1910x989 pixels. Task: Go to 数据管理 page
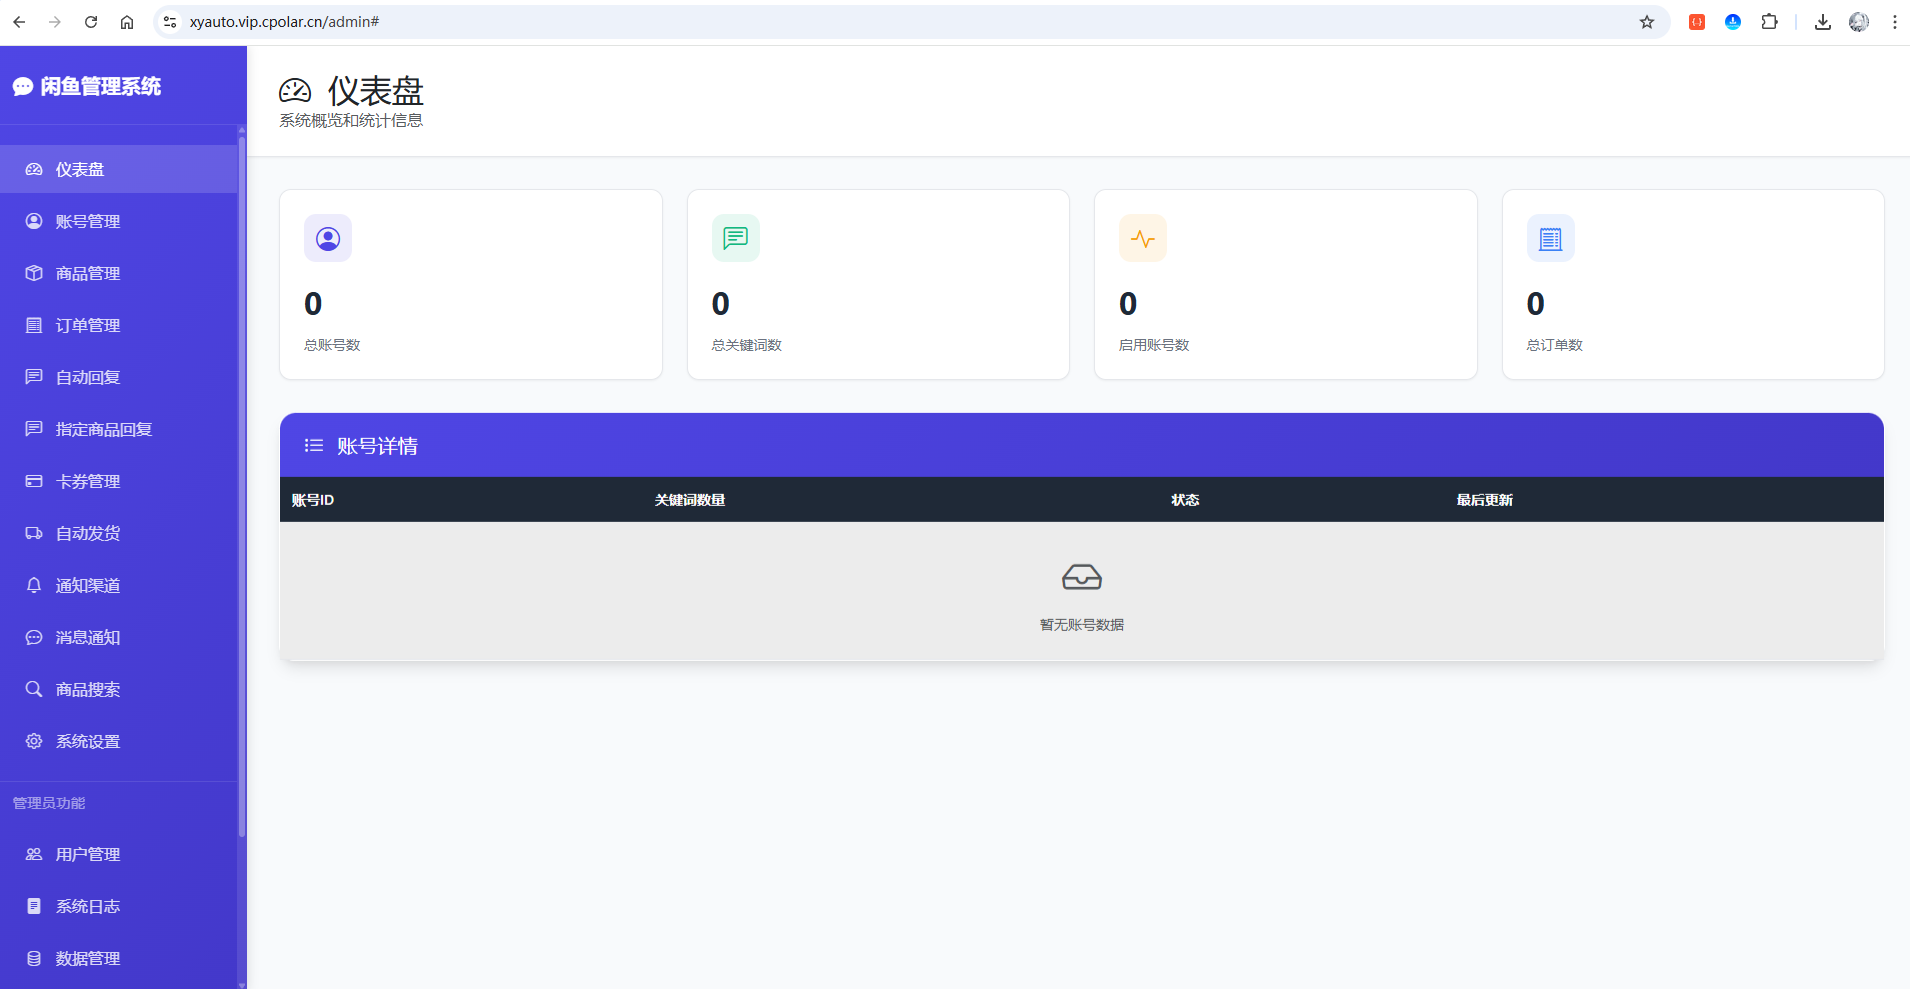(119, 958)
